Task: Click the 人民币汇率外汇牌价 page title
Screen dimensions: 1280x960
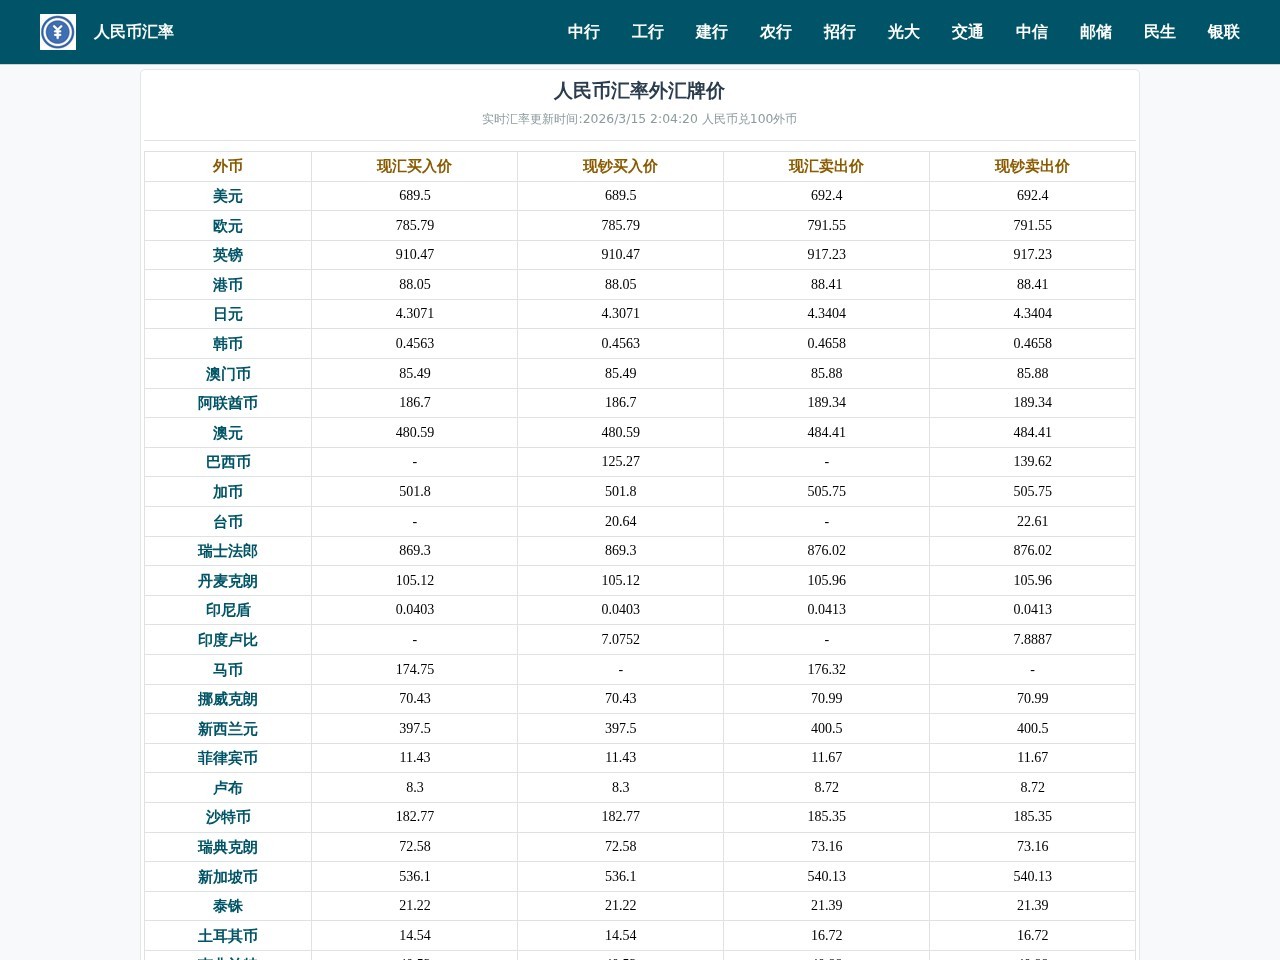Action: tap(639, 91)
